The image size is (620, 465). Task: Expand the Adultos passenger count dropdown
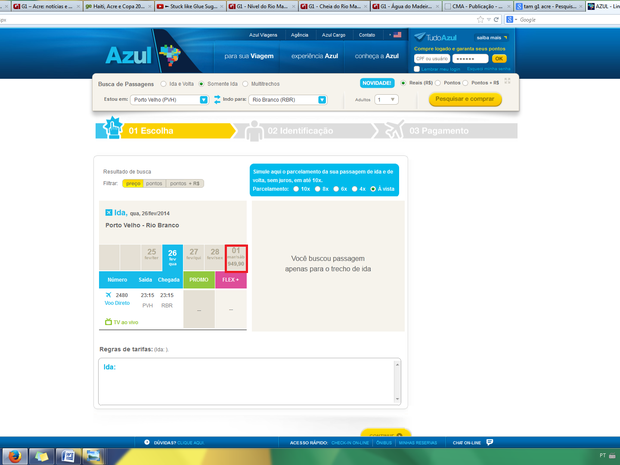point(393,100)
